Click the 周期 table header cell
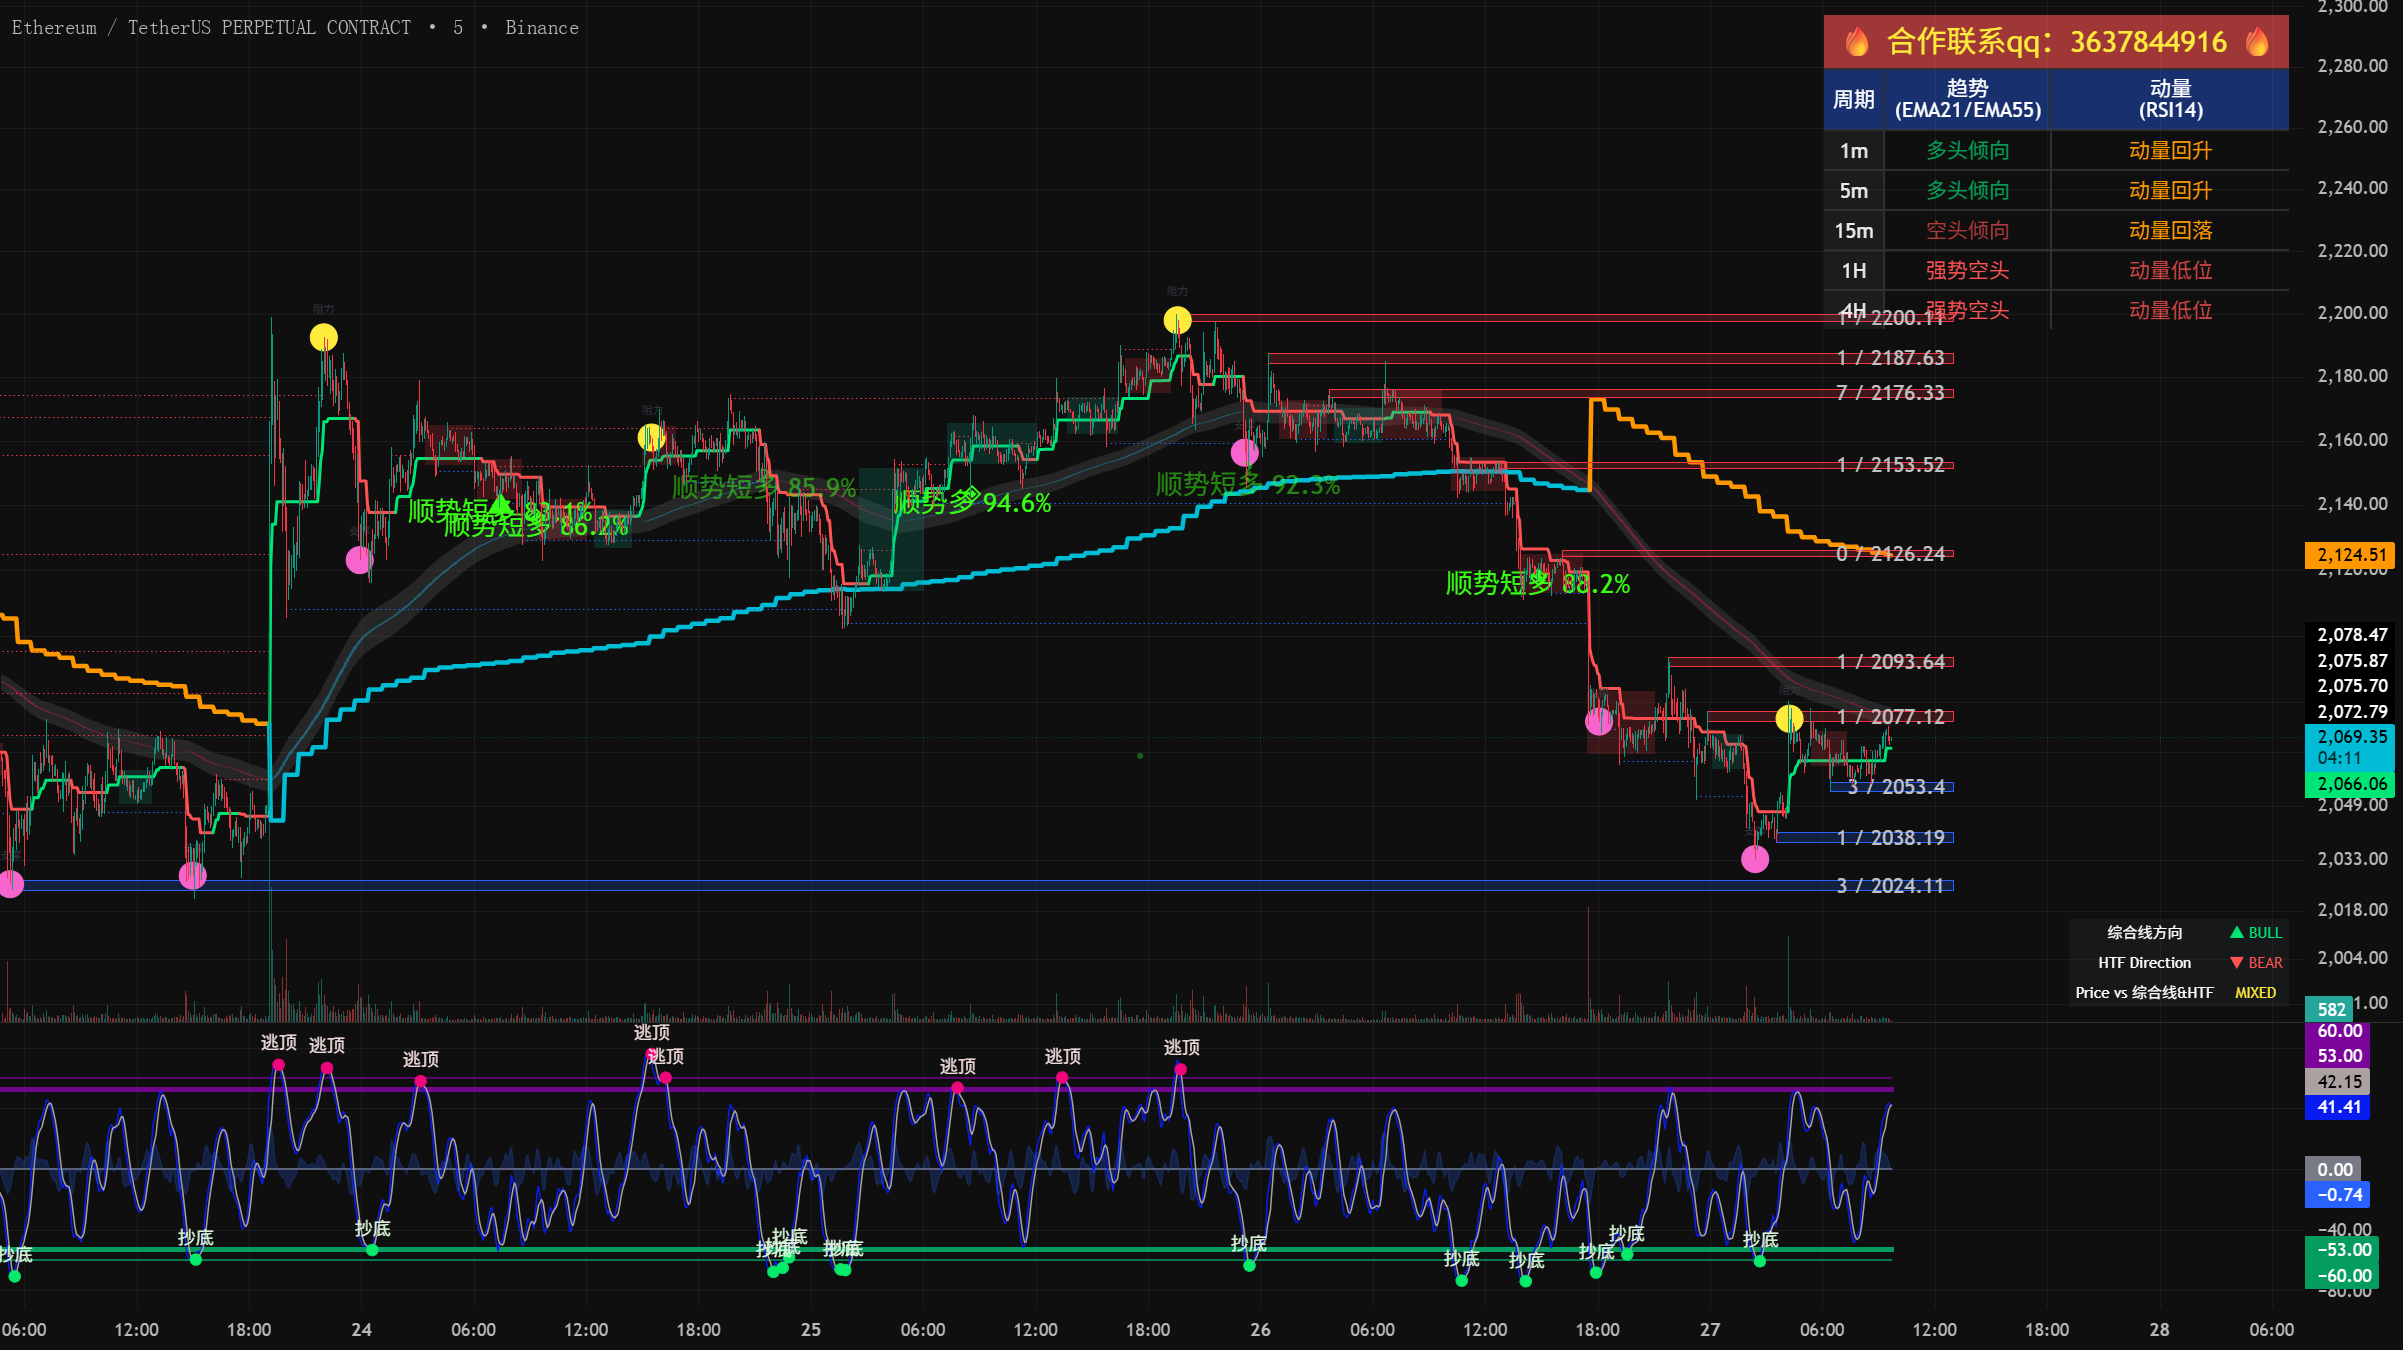This screenshot has width=2403, height=1350. coord(1853,99)
